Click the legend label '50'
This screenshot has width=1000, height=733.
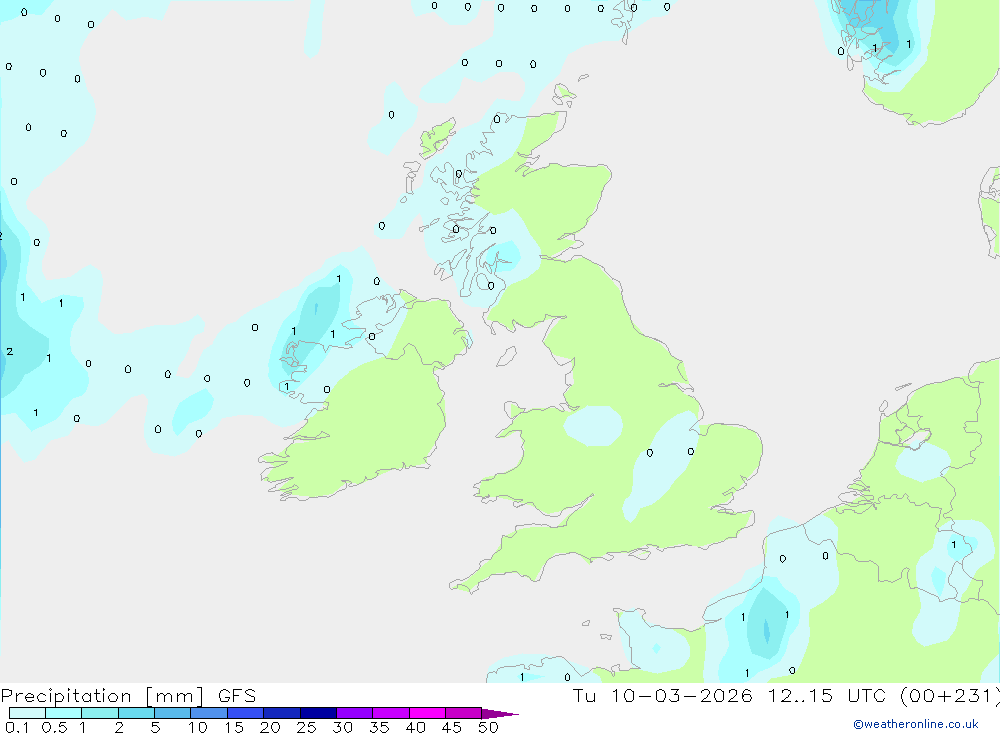point(488,727)
